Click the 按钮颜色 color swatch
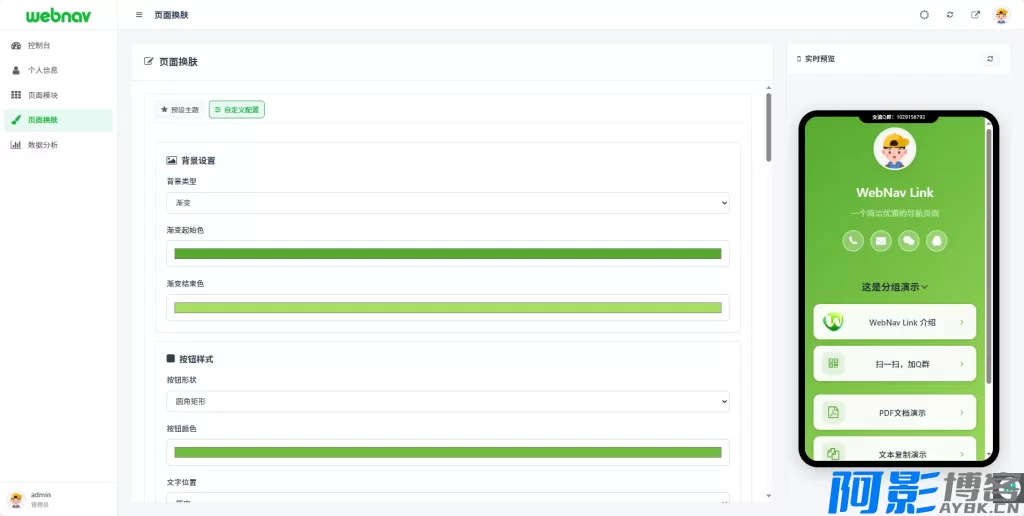 447,452
